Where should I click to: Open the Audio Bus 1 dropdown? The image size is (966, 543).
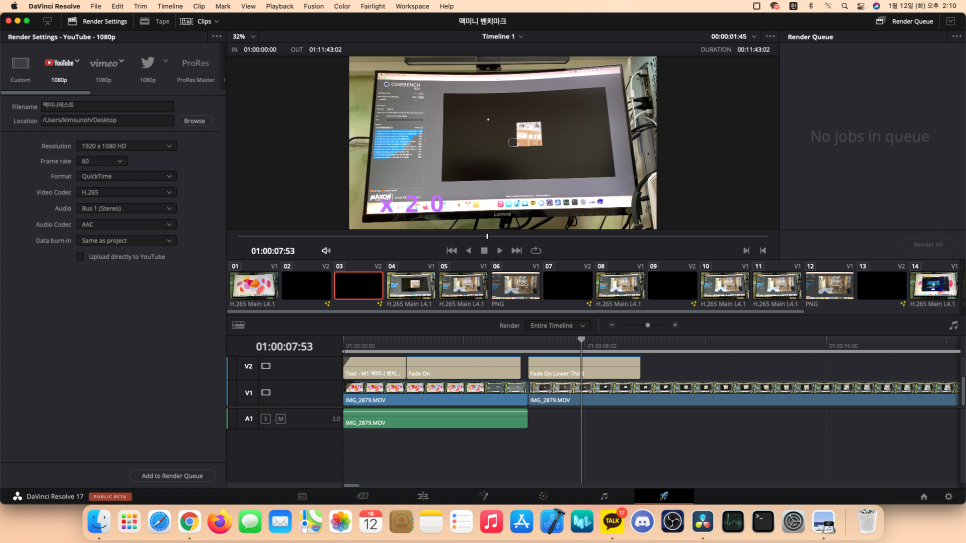click(x=126, y=208)
